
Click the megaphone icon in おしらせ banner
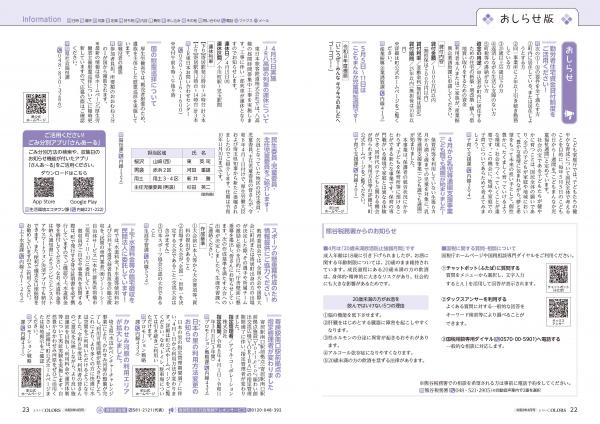click(569, 114)
